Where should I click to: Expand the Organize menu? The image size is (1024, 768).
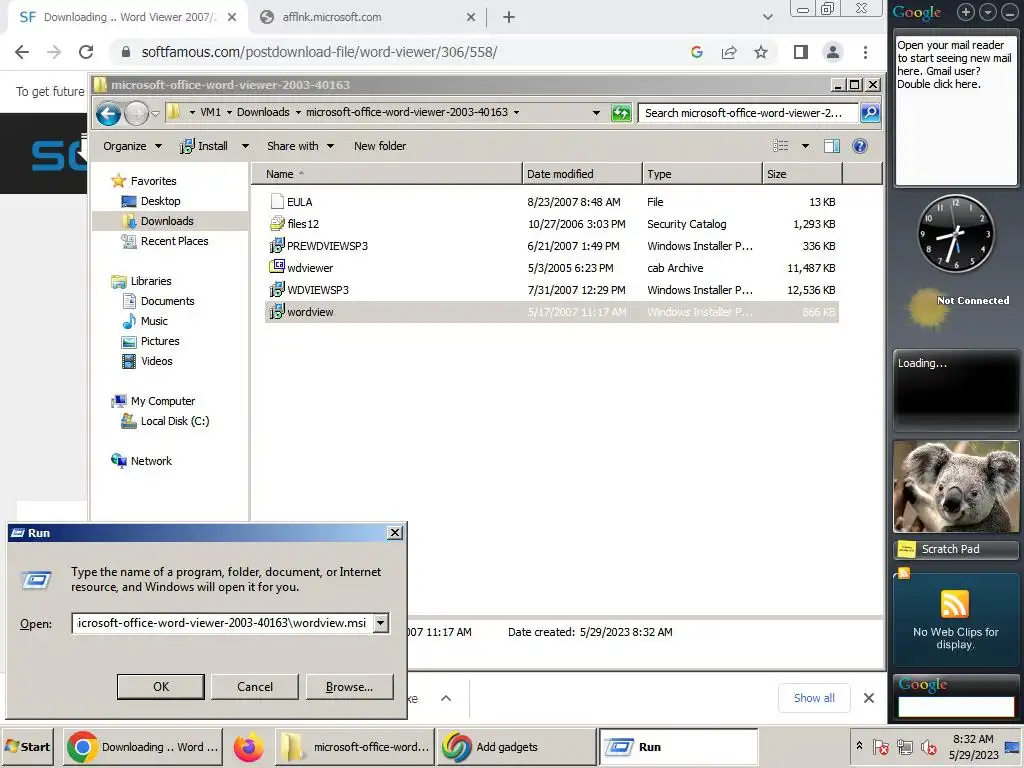133,146
